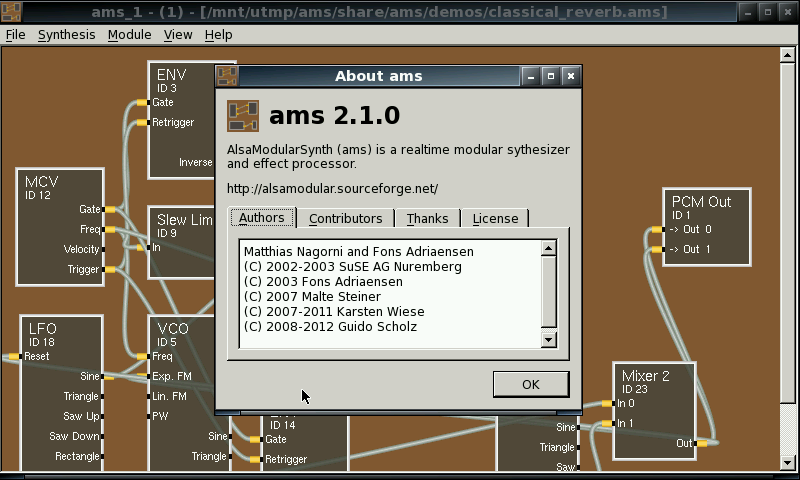Click the Mixer 2 In 0 port
800x480 pixels.
608,403
